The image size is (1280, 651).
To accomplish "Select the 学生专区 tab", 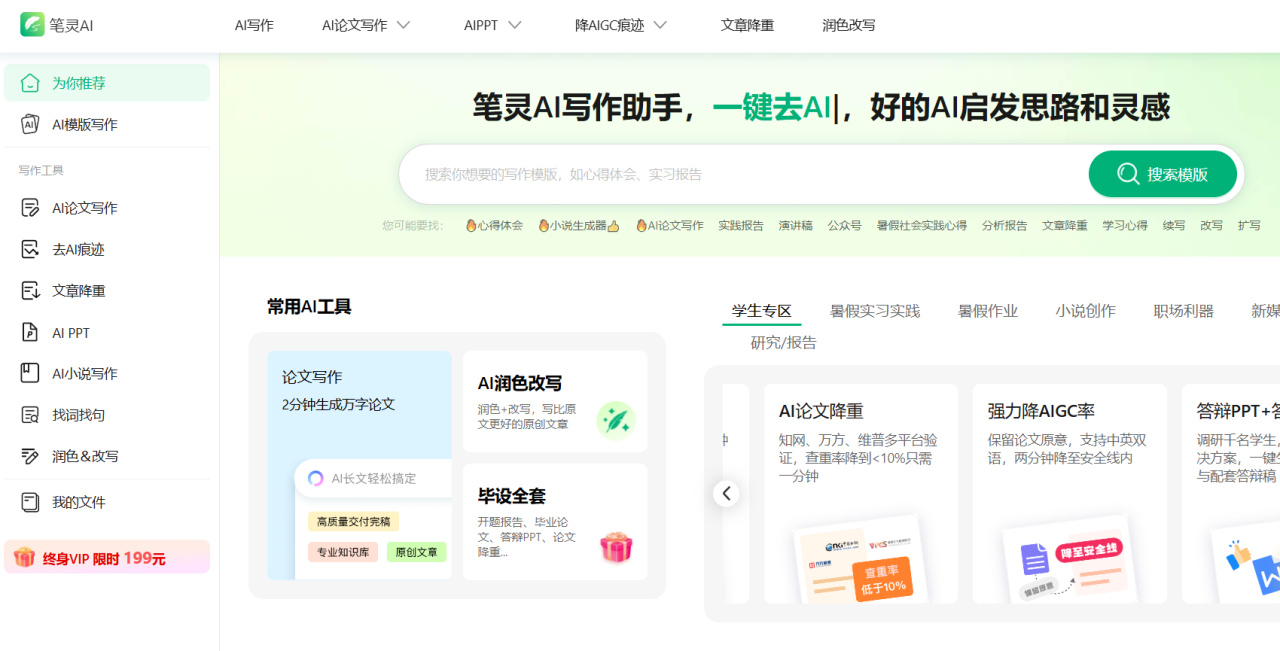I will (762, 311).
